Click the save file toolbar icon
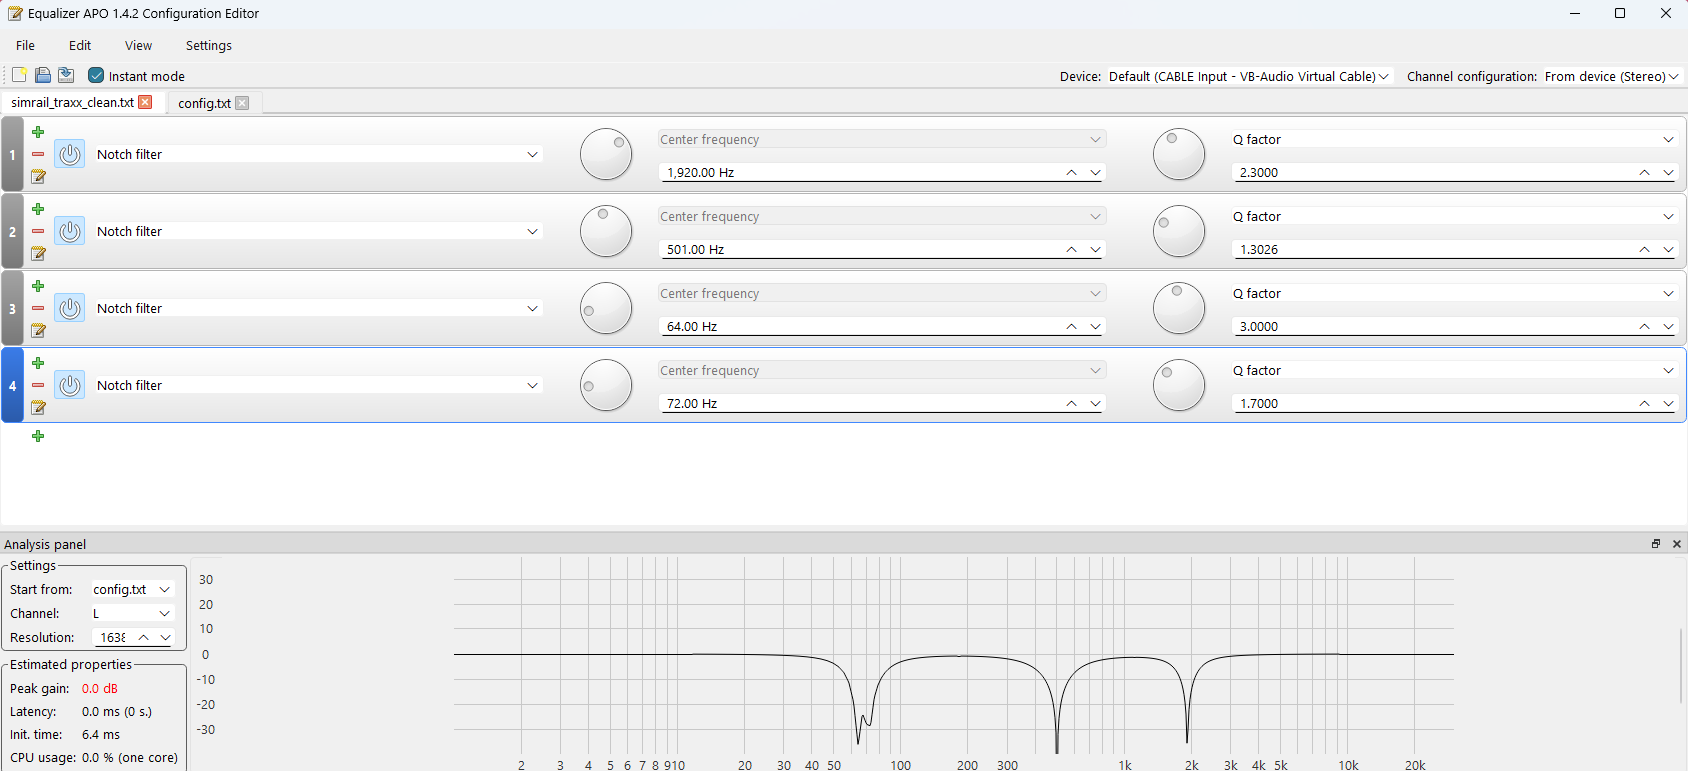Screen dimensions: 1688x771 43,75
